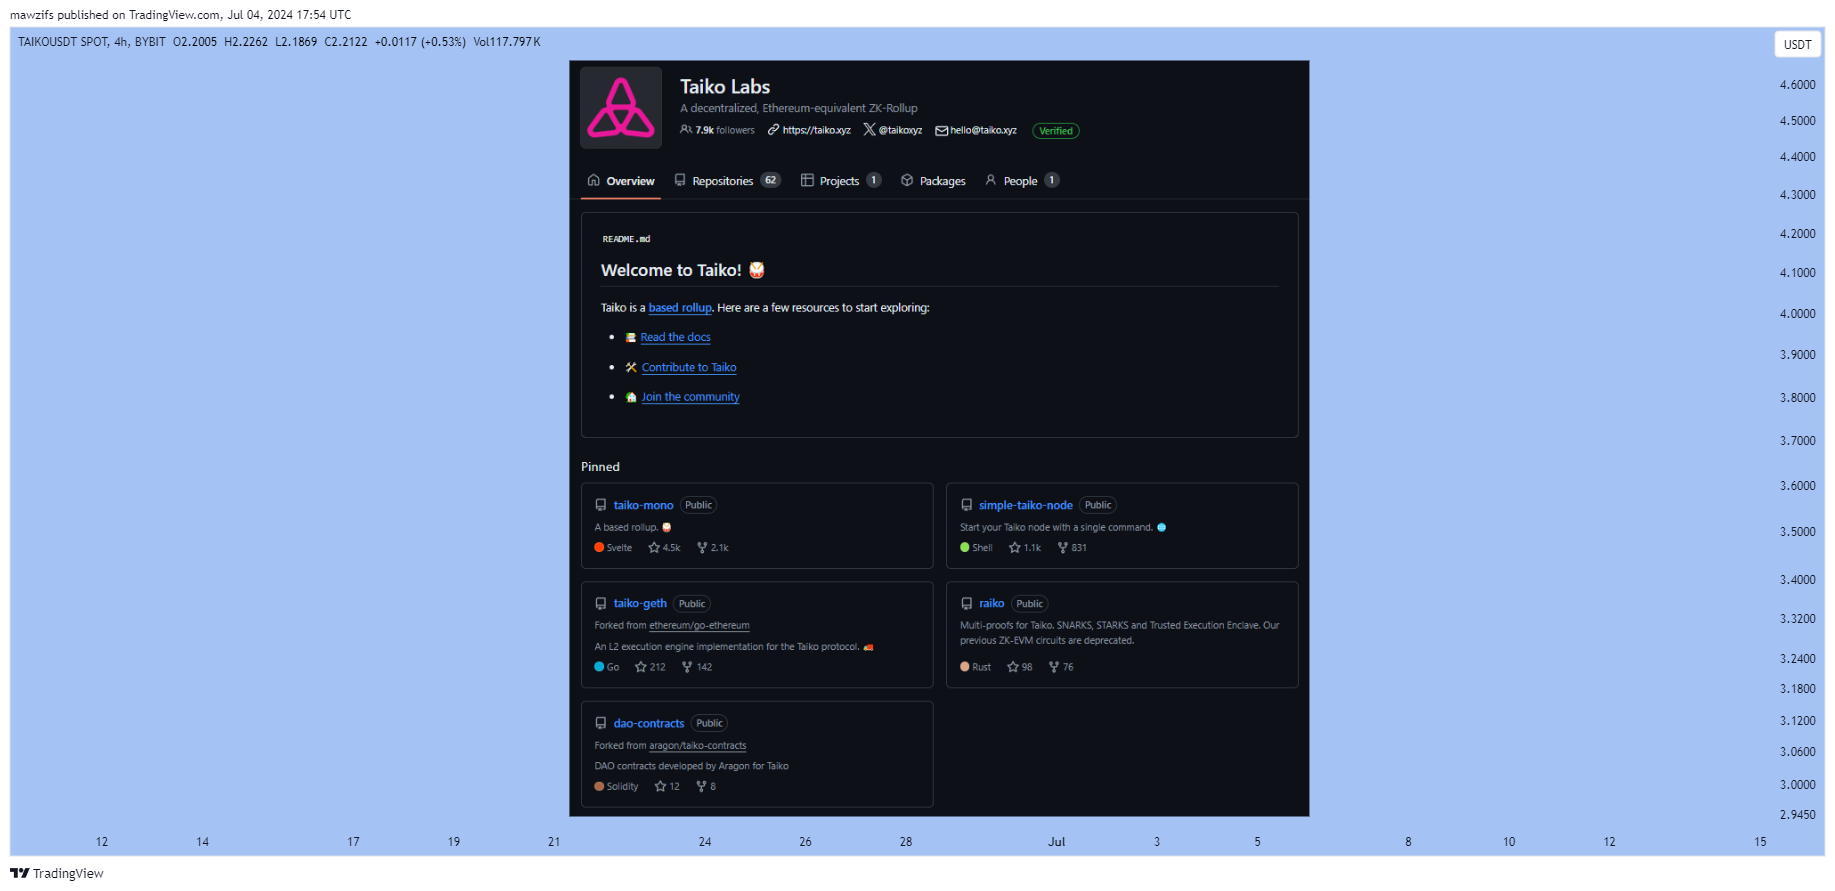Click the orange Svelte language dot
This screenshot has height=891, width=1835.
600,547
